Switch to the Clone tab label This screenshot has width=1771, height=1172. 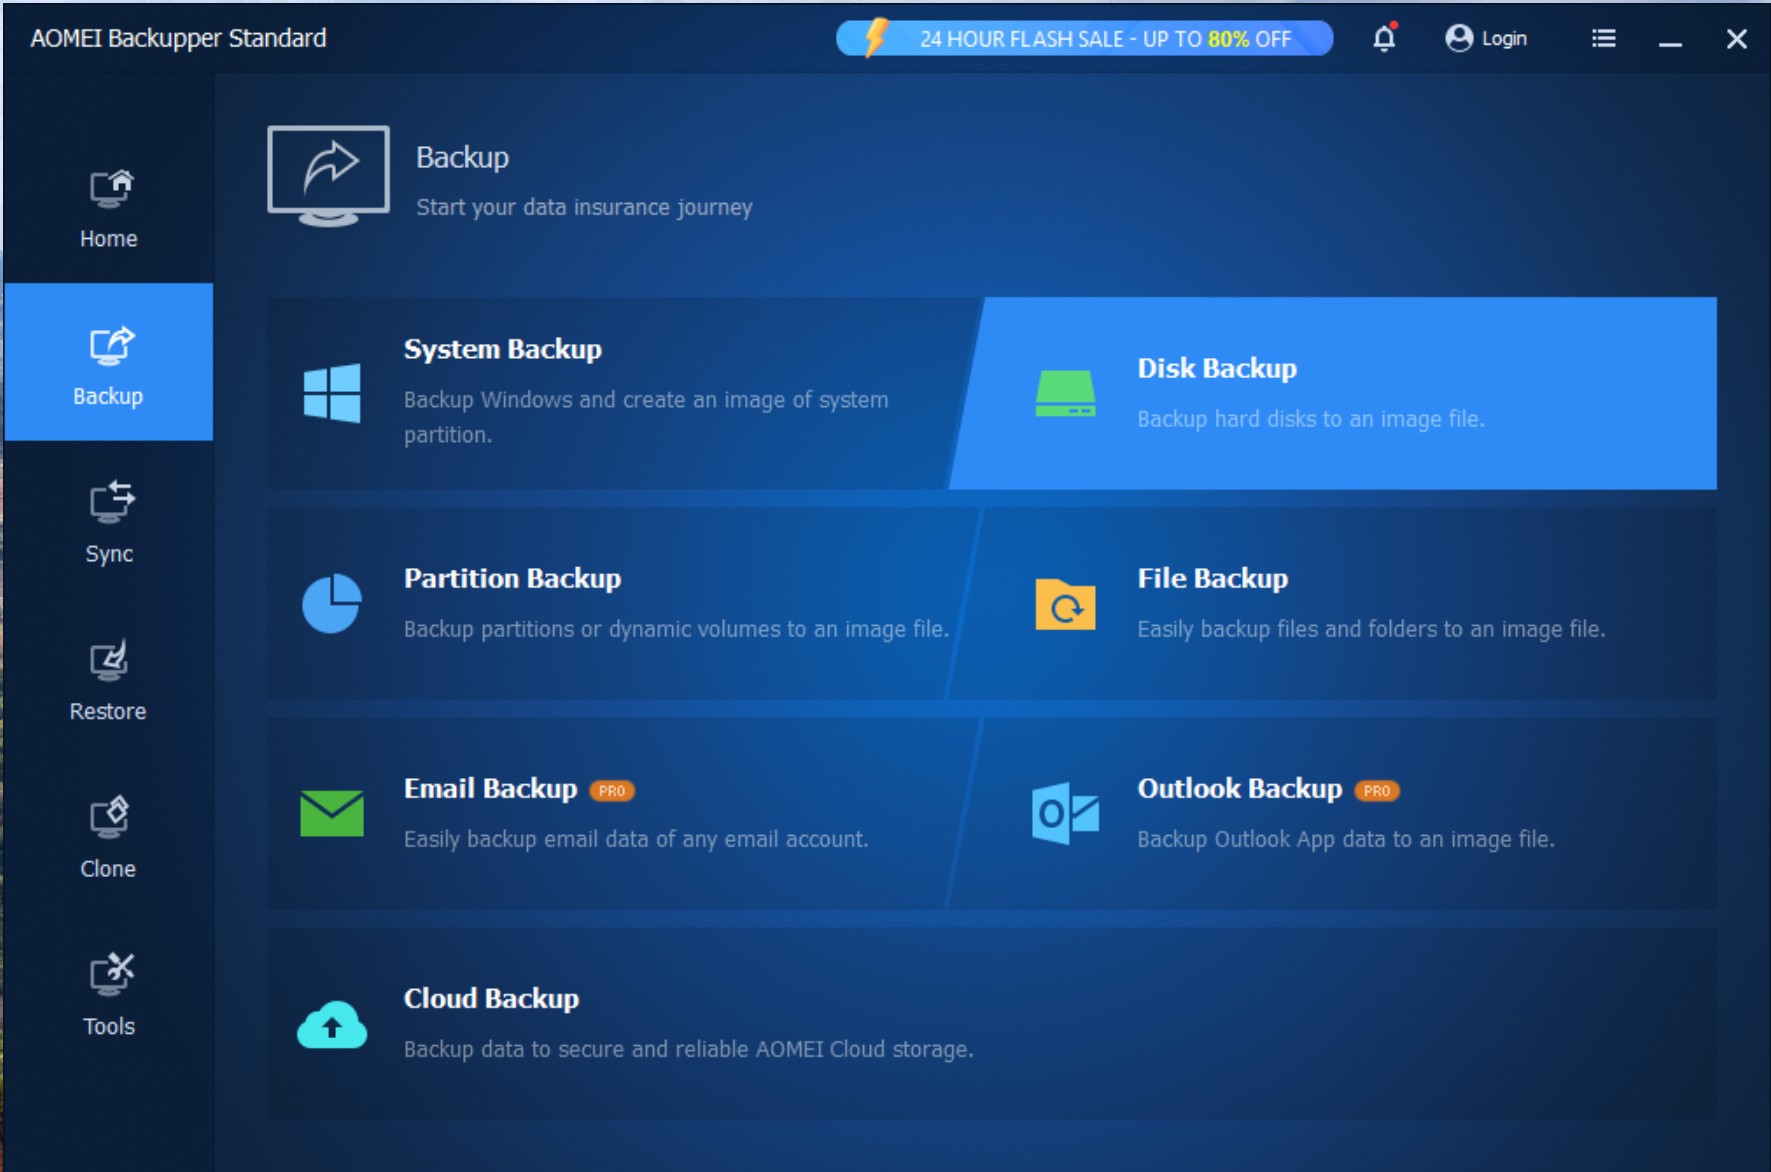pos(108,869)
